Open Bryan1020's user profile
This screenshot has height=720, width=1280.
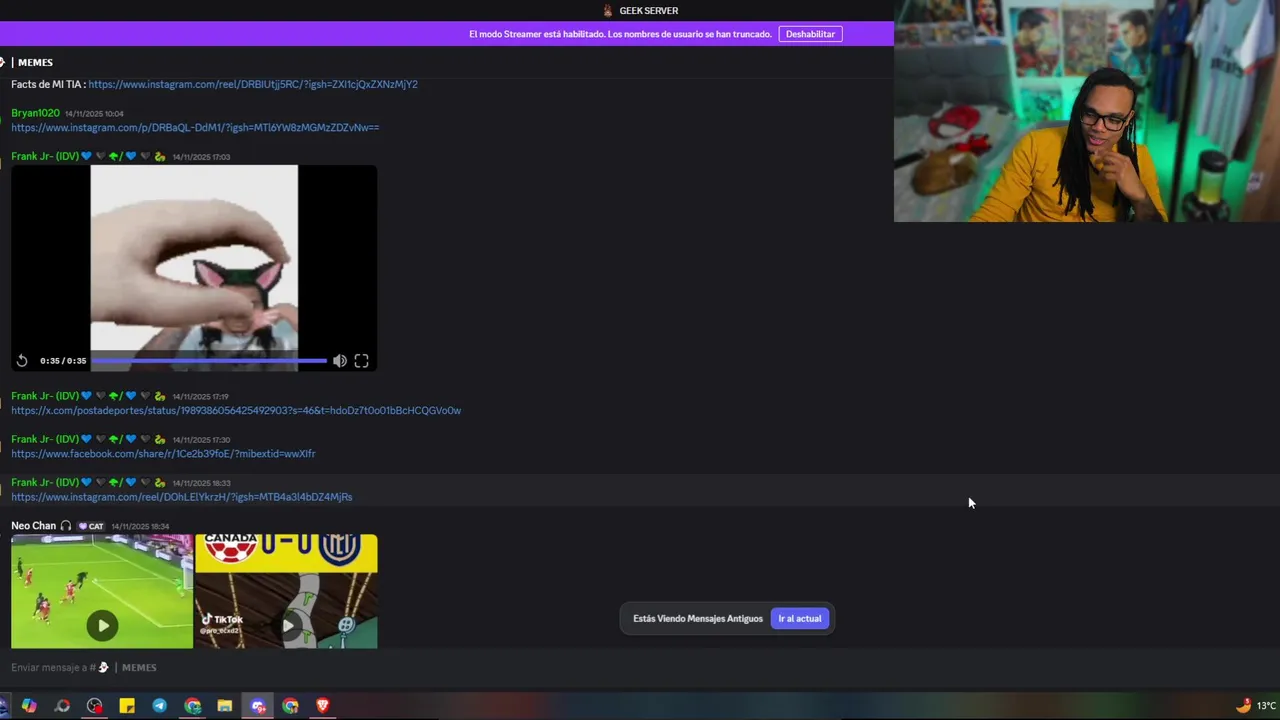[x=35, y=113]
